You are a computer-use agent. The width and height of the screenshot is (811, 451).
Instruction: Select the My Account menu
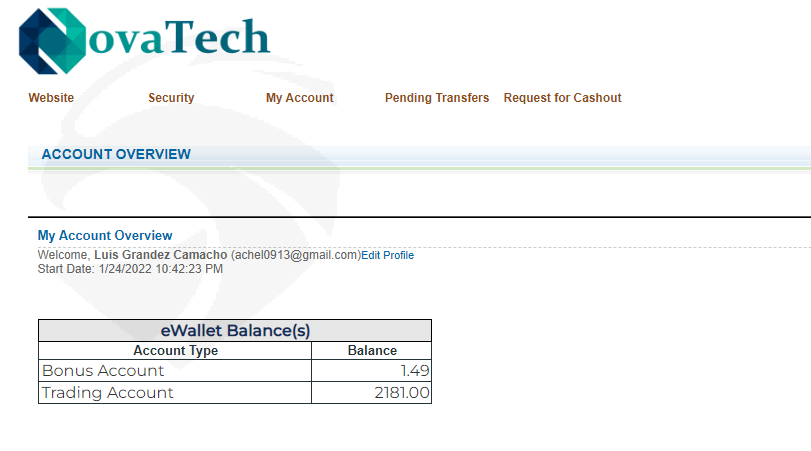(299, 98)
